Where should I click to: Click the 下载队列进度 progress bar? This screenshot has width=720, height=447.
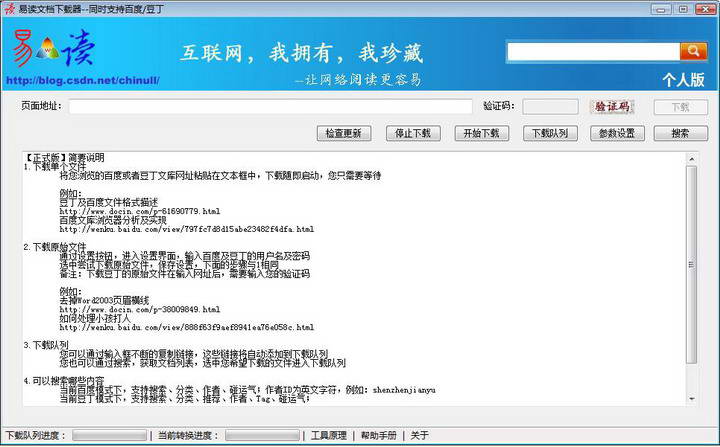[109, 435]
